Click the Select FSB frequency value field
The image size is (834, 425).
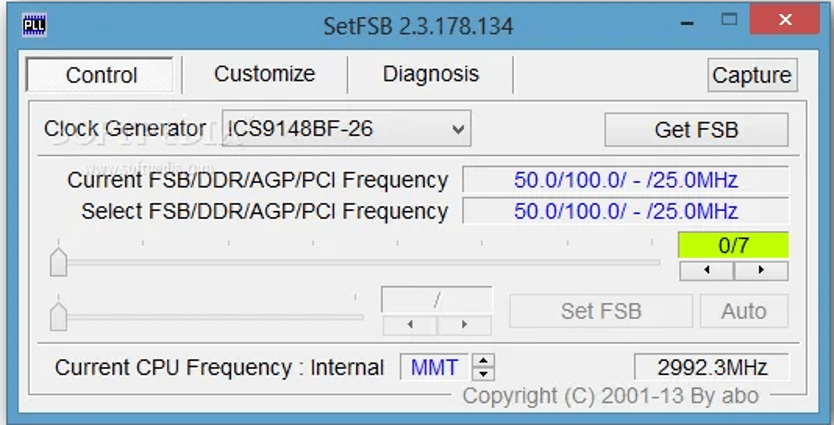coord(625,212)
